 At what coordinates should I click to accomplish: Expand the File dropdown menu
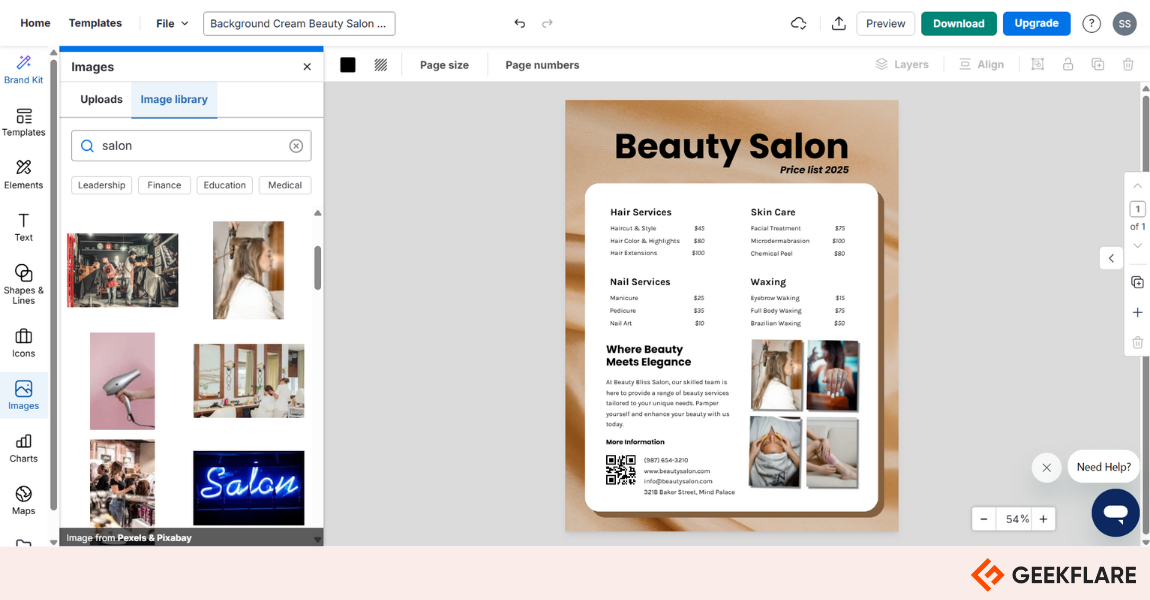[x=172, y=23]
